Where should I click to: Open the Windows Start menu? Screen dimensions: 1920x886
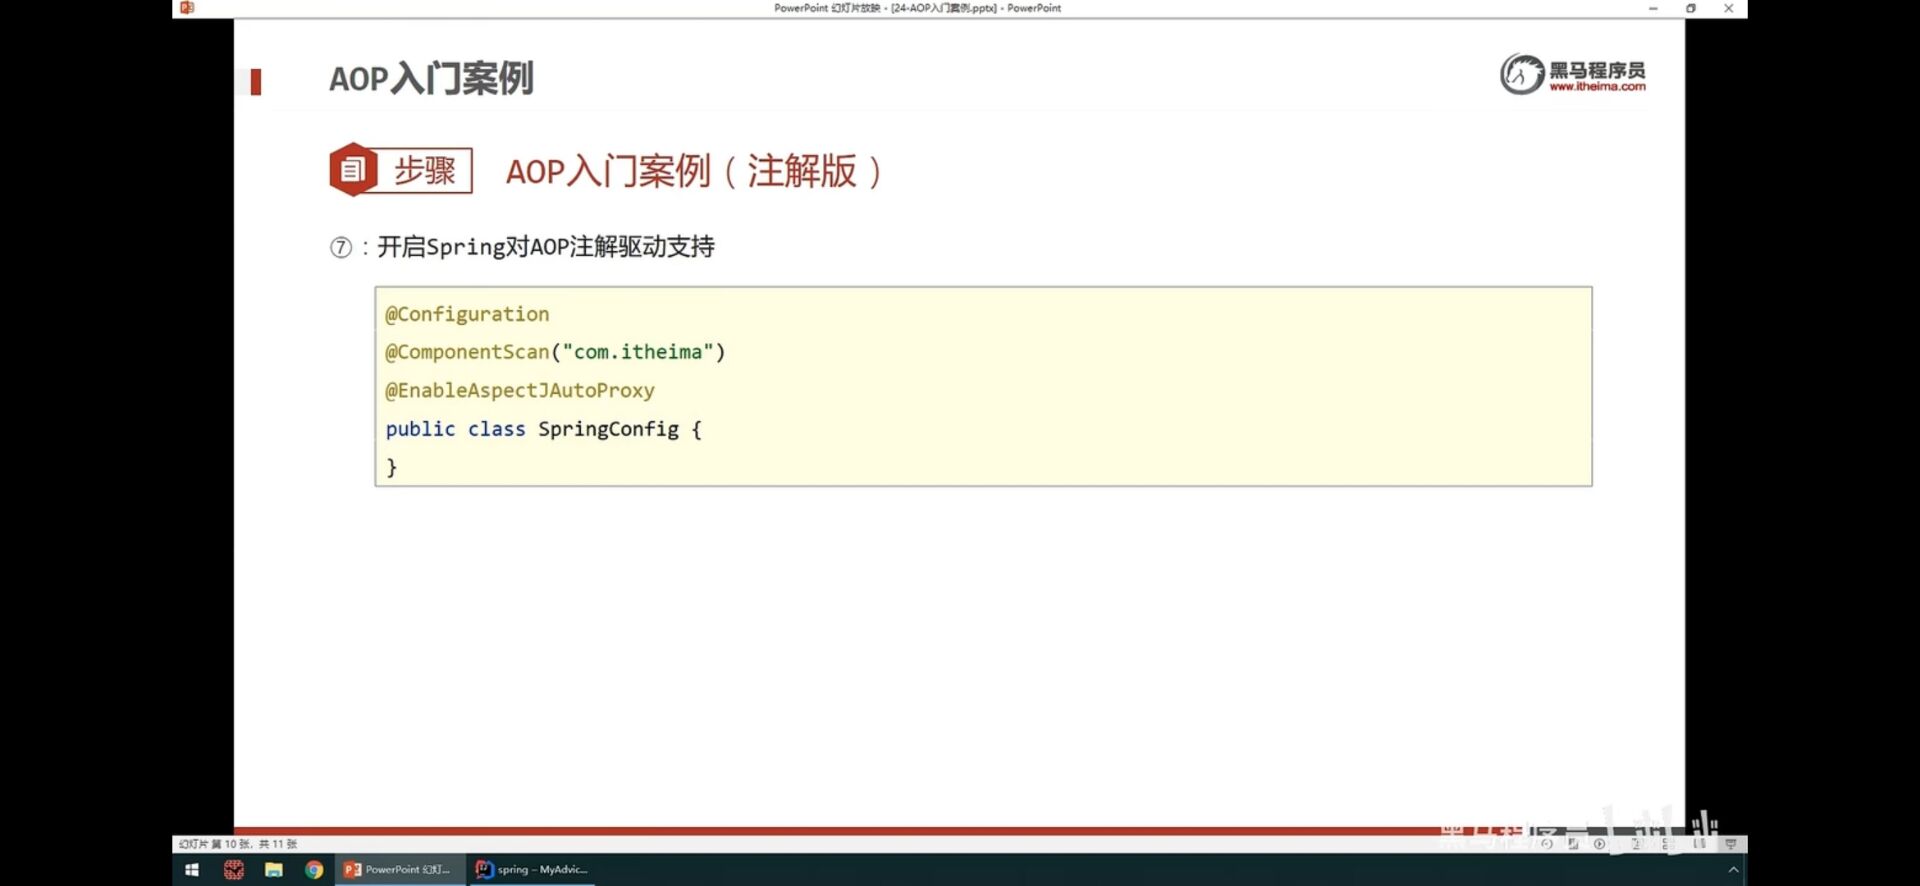(192, 870)
